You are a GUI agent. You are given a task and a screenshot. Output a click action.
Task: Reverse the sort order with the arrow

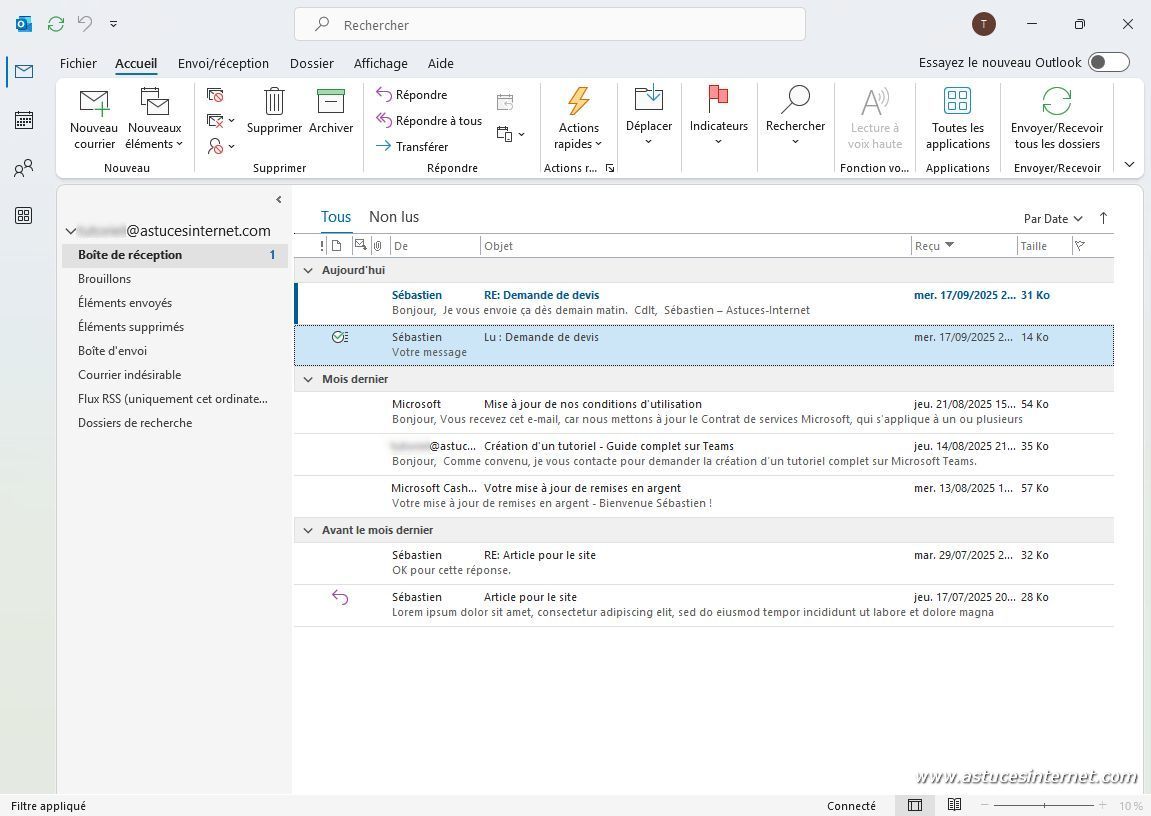(x=1103, y=218)
